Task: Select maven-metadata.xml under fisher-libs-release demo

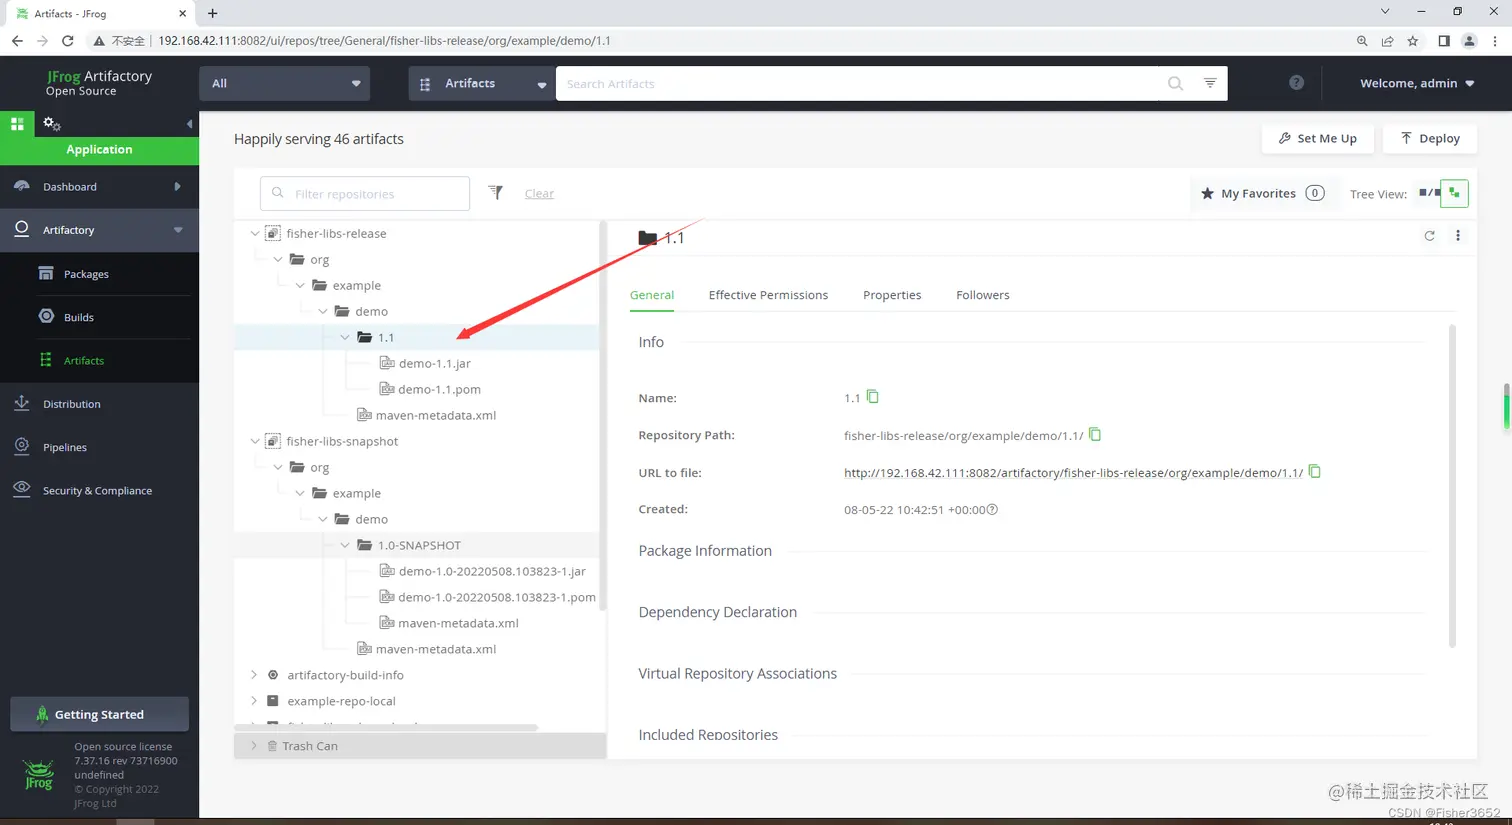Action: click(x=436, y=415)
